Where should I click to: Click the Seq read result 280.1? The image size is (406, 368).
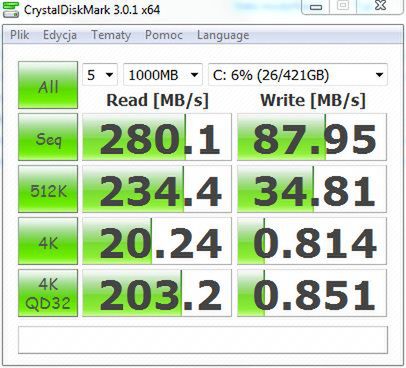(x=157, y=137)
